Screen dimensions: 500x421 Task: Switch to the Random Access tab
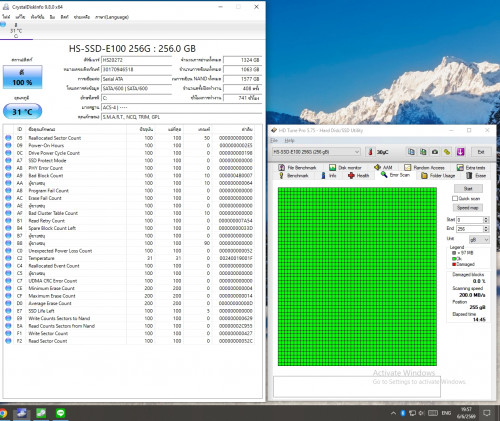click(424, 167)
